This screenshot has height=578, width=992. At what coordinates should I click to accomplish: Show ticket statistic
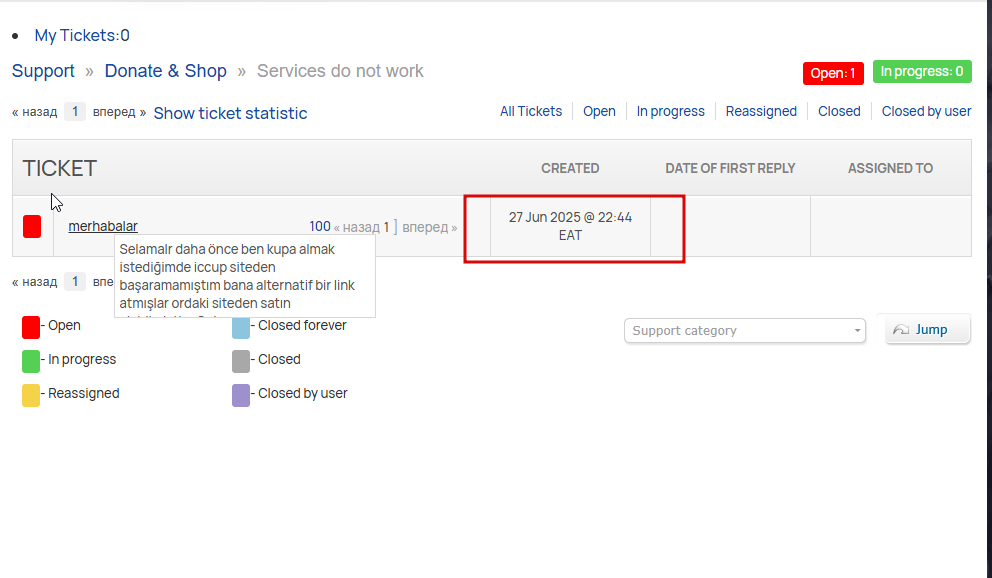tap(230, 113)
